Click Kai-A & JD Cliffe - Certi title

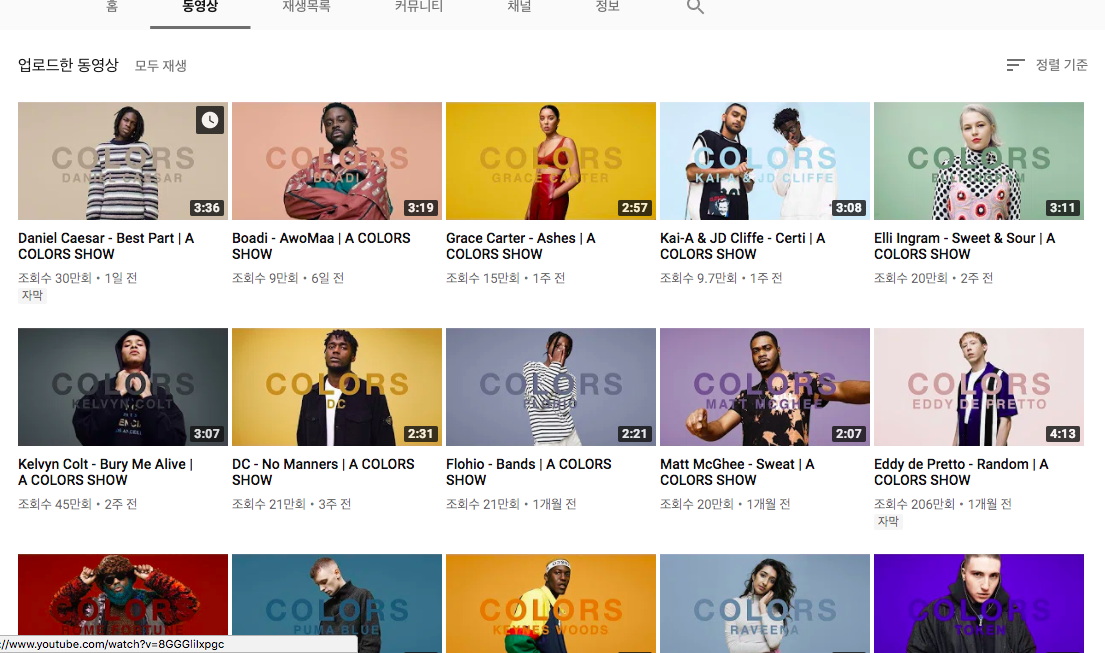point(743,246)
